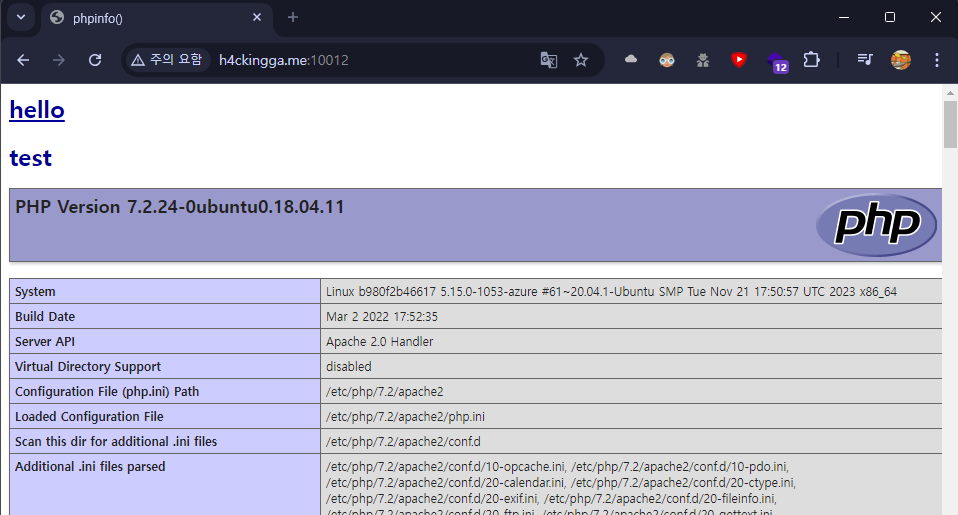
Task: Open the red play-button extension
Action: point(739,60)
